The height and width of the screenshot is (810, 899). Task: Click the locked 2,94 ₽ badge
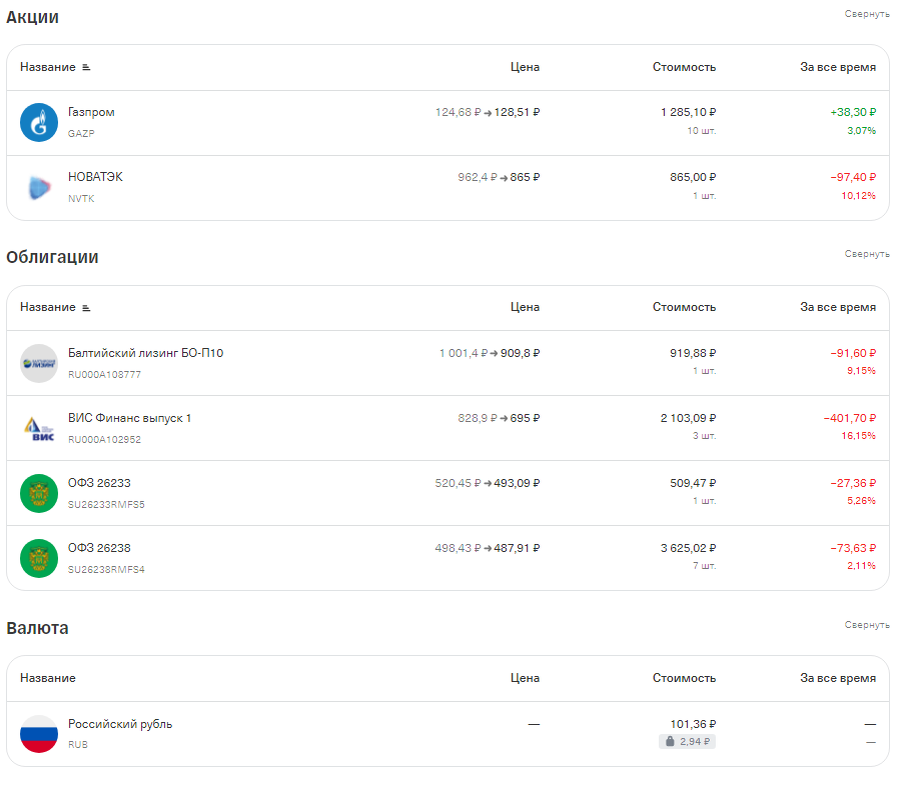click(687, 741)
